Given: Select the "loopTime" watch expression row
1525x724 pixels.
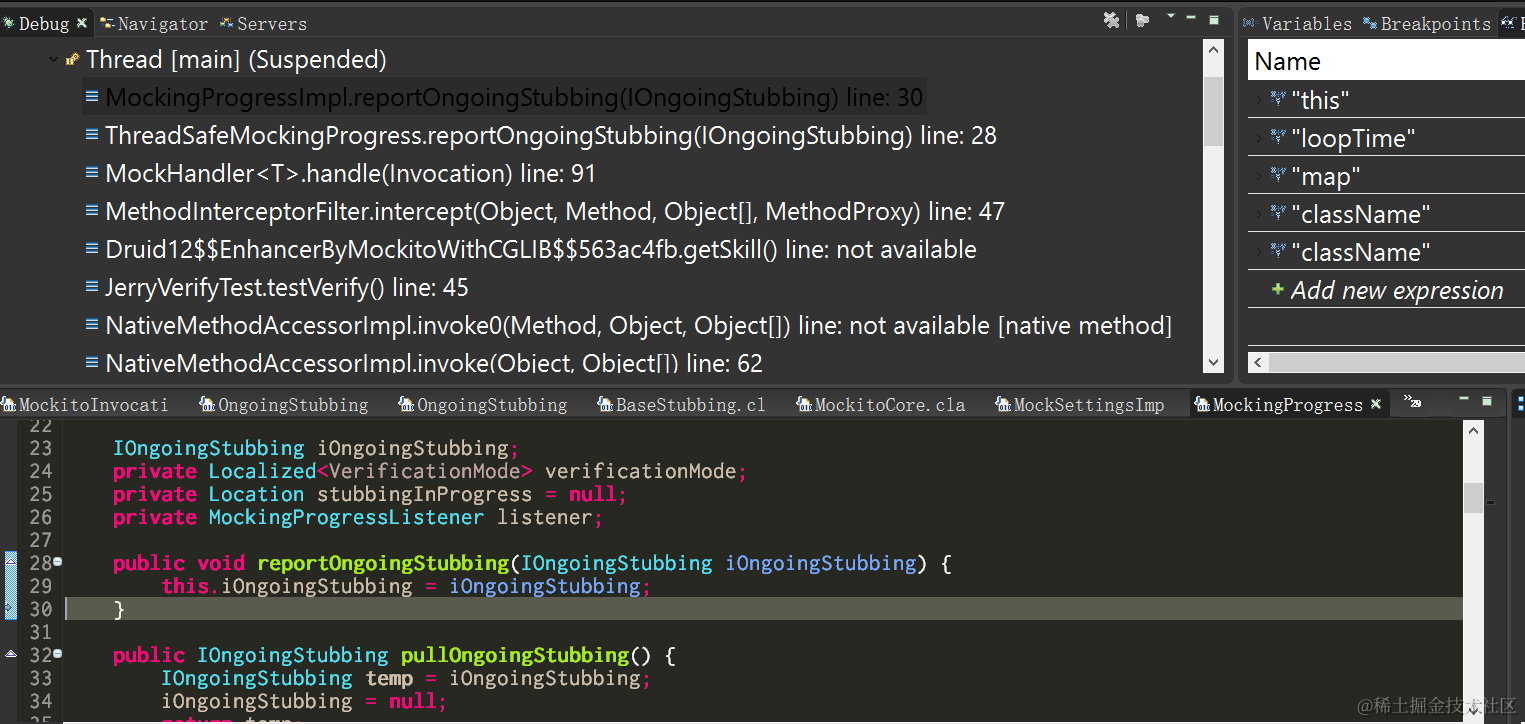Looking at the screenshot, I should (1386, 138).
